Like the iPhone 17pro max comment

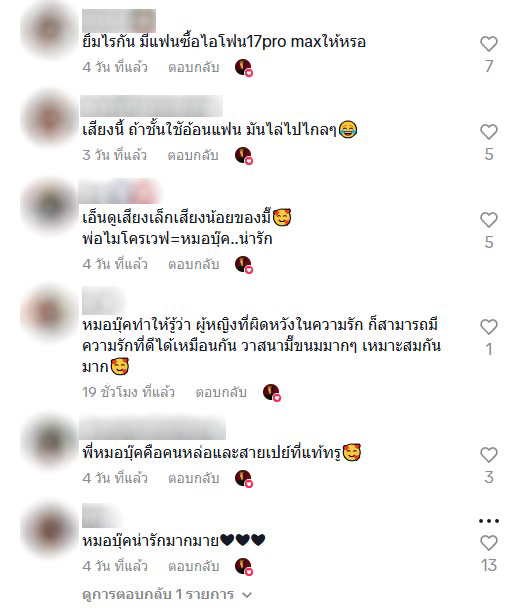tap(489, 44)
